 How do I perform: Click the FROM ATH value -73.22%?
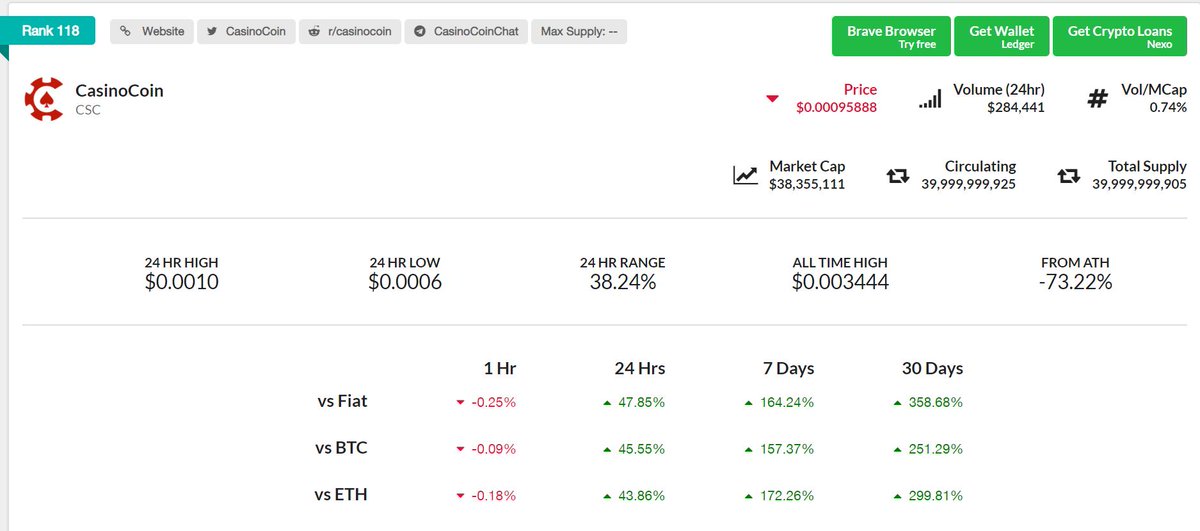point(1075,282)
